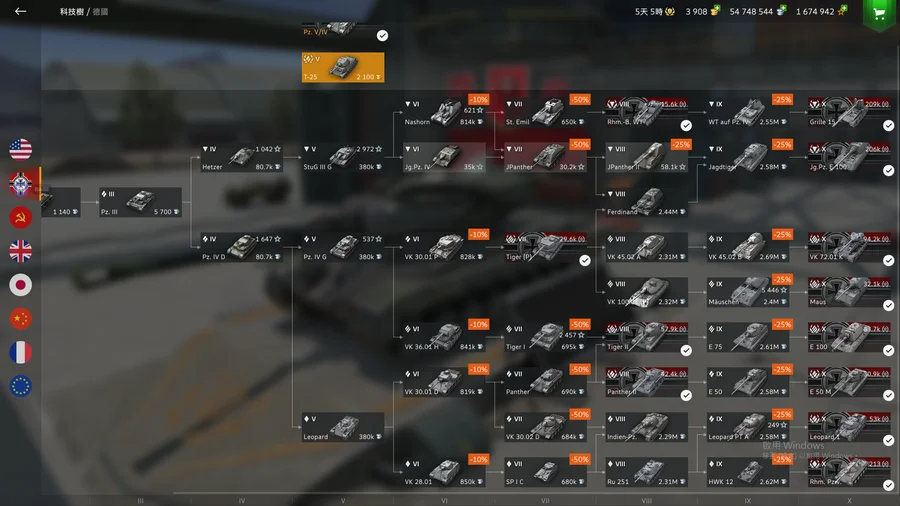Viewport: 900px width, 506px height.
Task: Select the France flag nation icon
Action: point(21,353)
